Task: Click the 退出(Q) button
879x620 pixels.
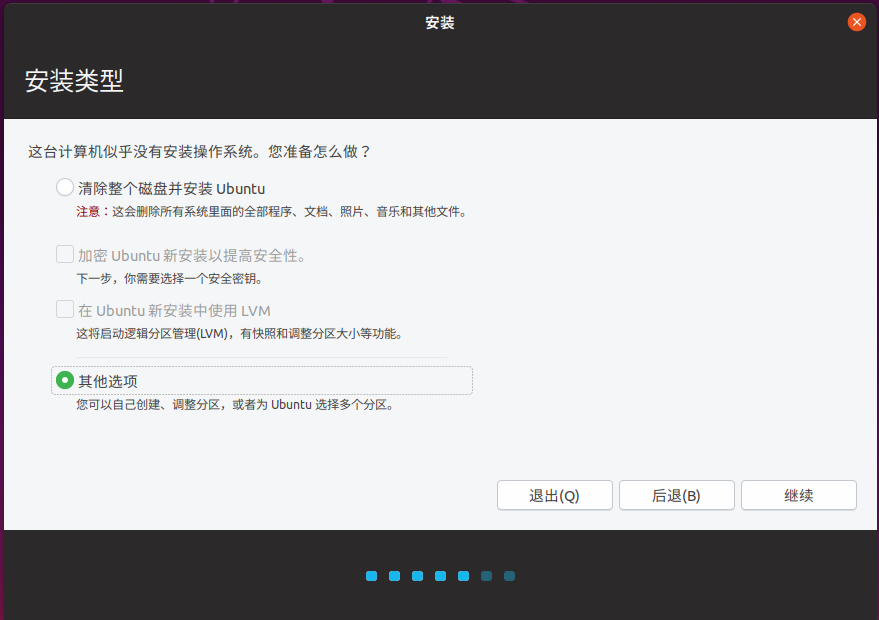Action: [554, 495]
